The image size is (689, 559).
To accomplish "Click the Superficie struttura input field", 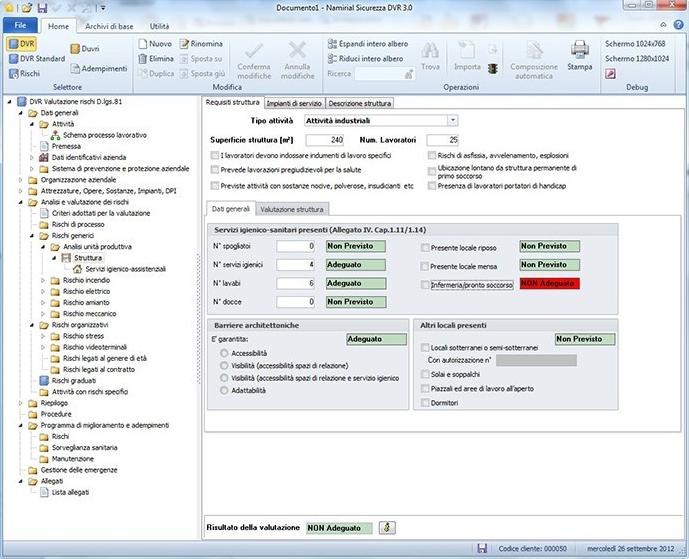I will (324, 139).
